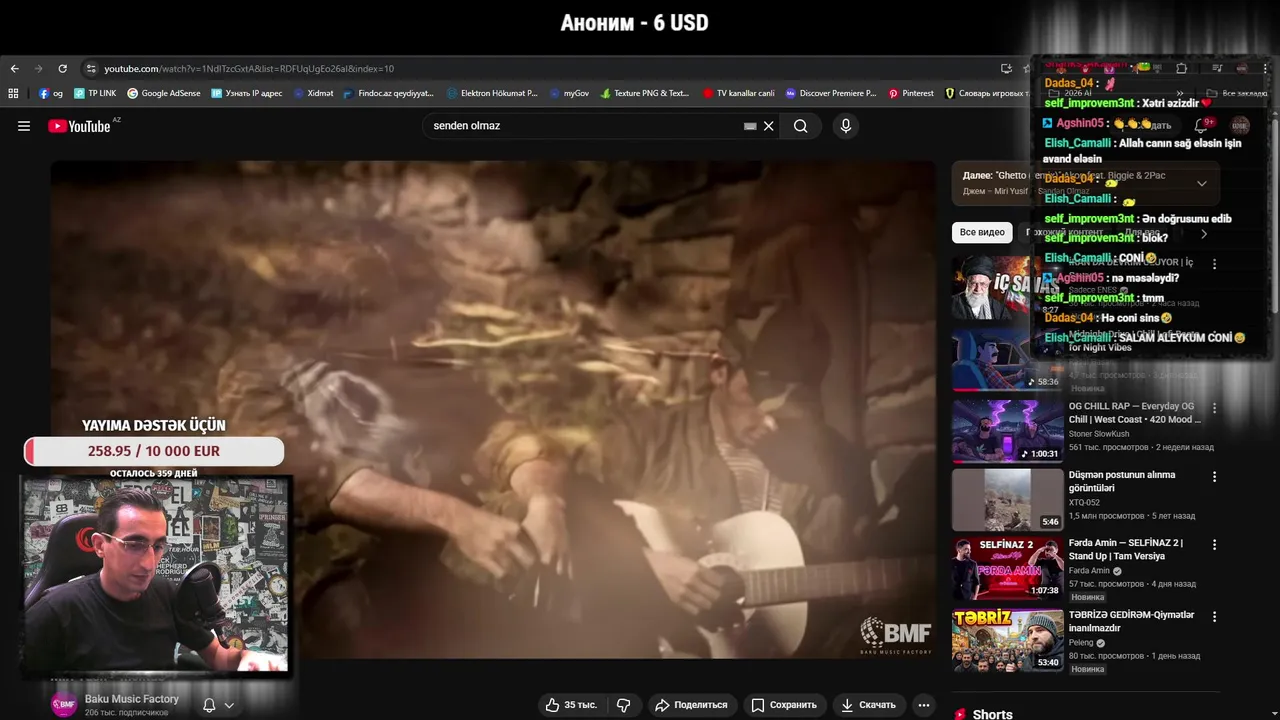Open the on-screen keyboard in search box

pos(750,126)
